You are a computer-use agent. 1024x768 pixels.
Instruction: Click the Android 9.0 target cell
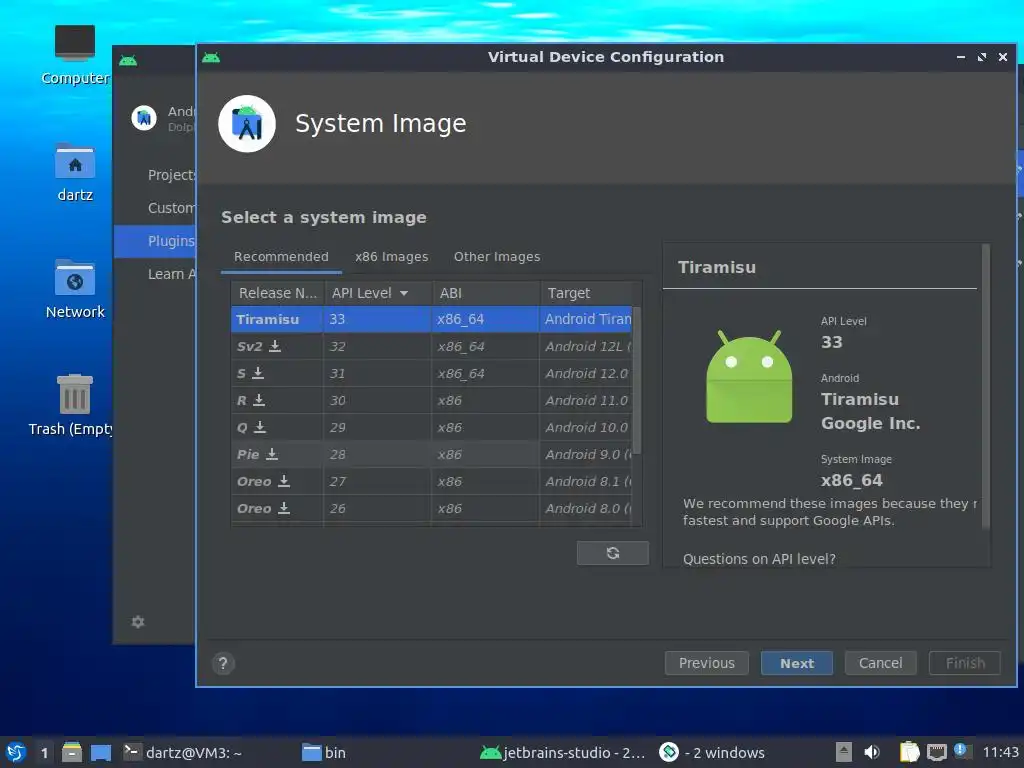586,454
